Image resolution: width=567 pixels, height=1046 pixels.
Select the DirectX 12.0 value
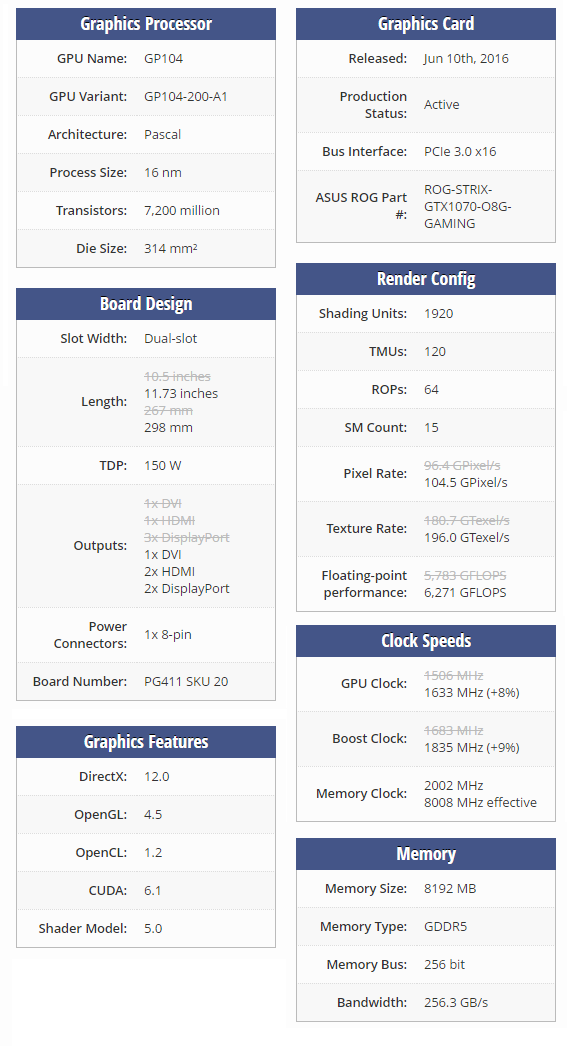pos(157,777)
